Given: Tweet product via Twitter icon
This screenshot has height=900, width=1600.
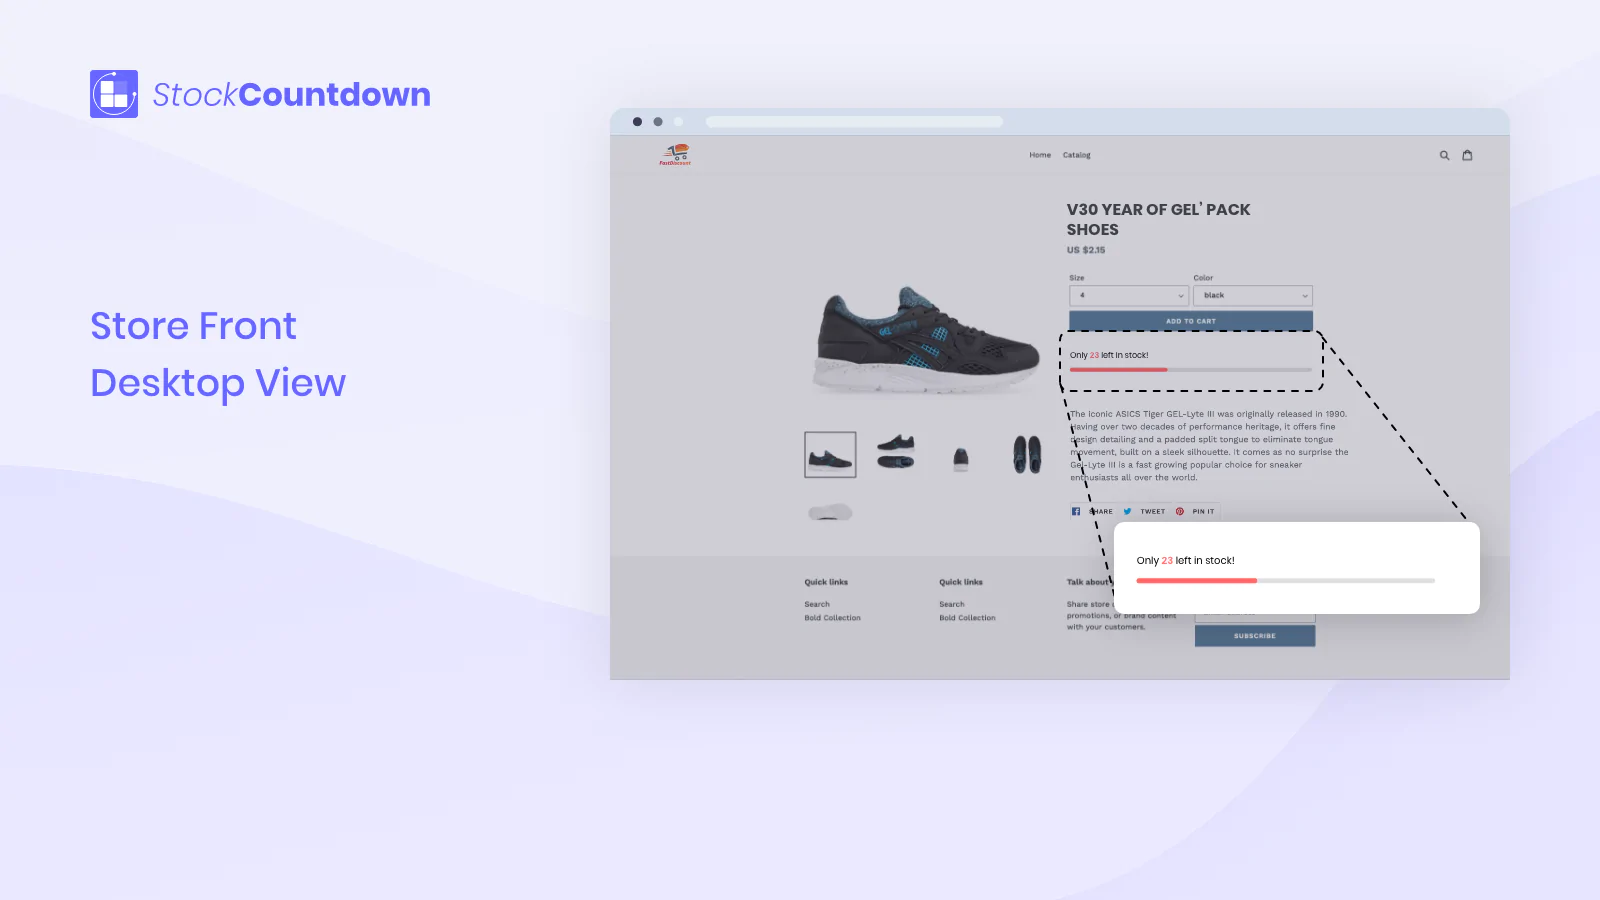Looking at the screenshot, I should [x=1127, y=511].
